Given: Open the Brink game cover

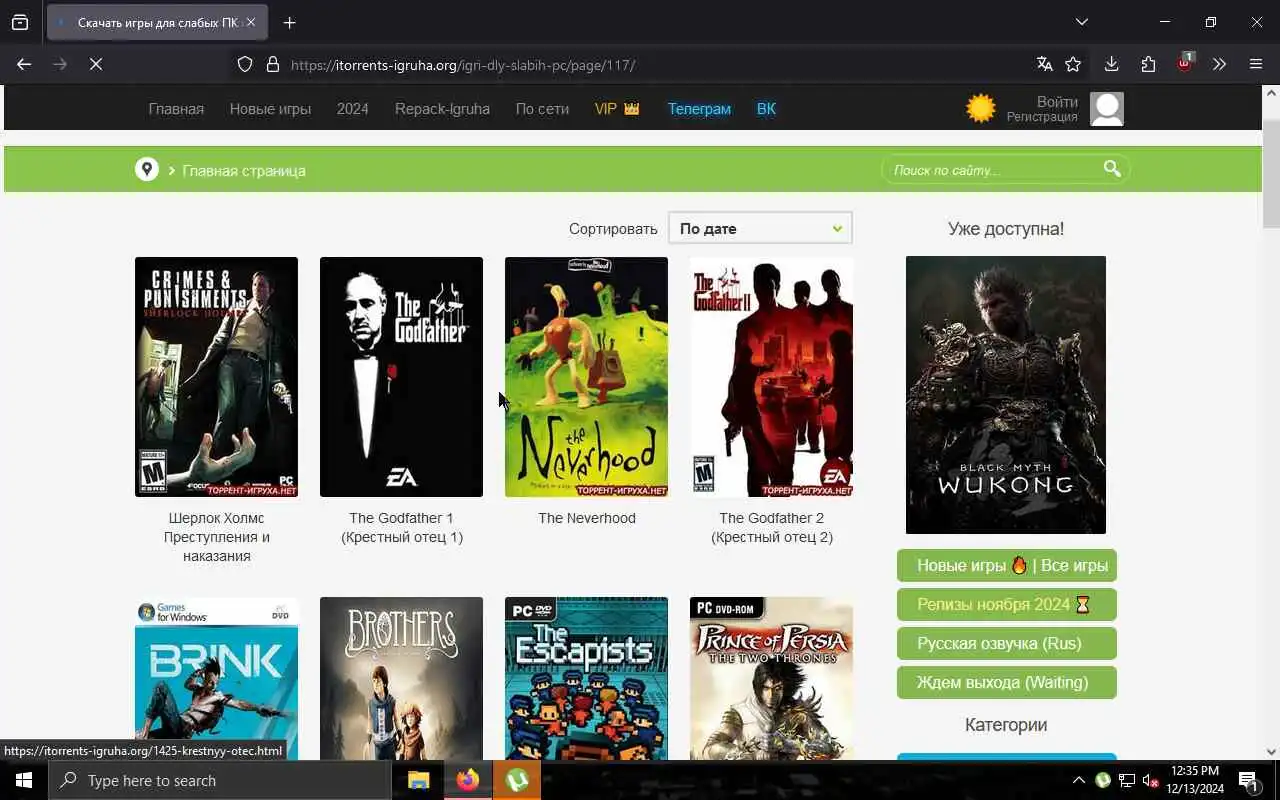Looking at the screenshot, I should point(216,678).
